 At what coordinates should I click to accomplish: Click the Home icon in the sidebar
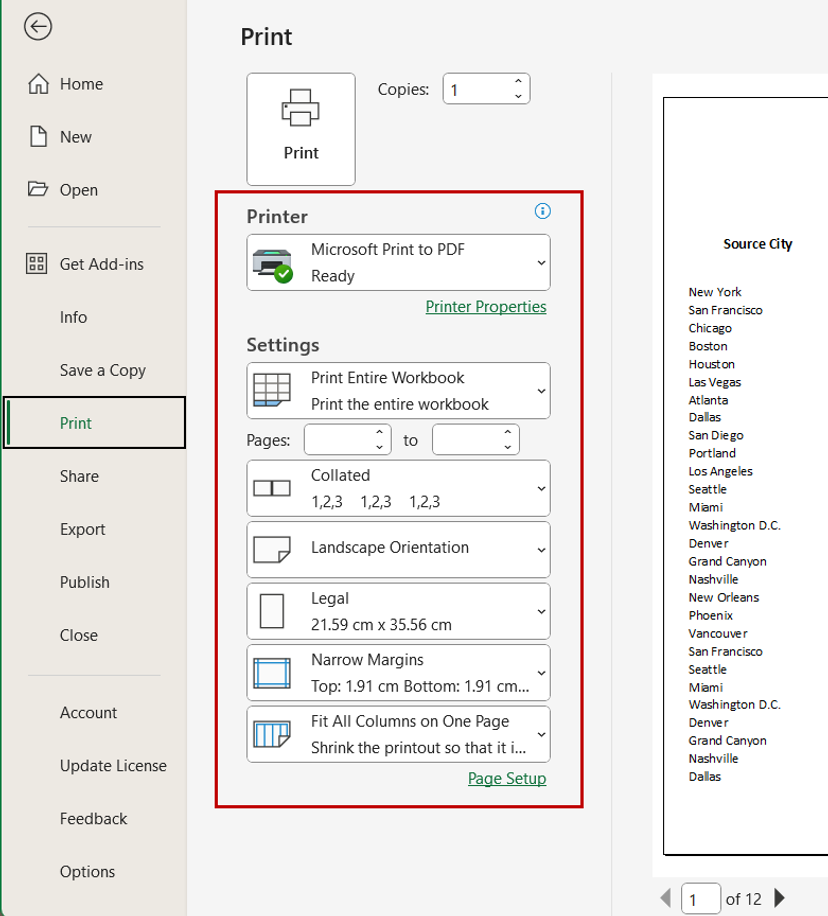click(x=36, y=84)
